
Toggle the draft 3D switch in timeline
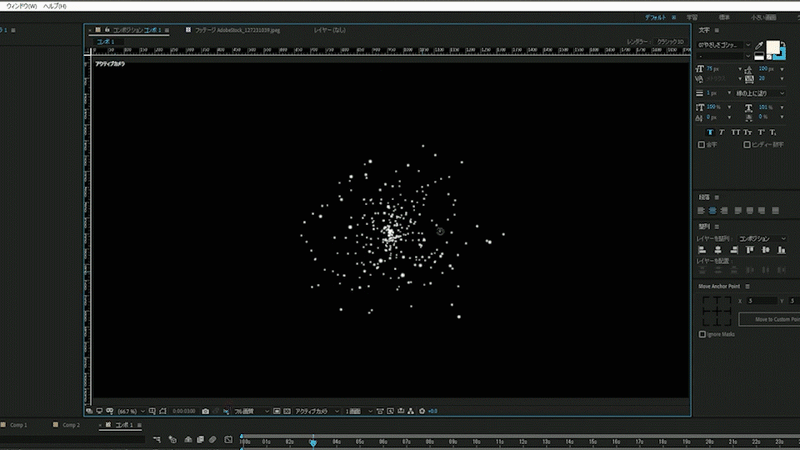pos(172,439)
